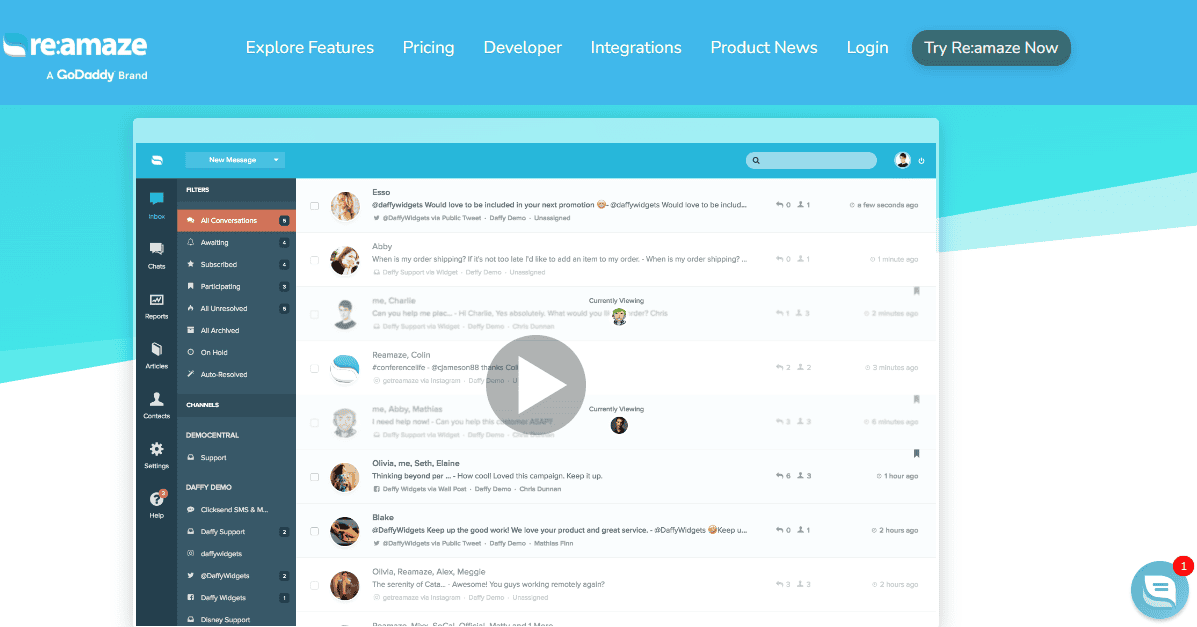Click the Try Re:amaze Now button

click(990, 47)
